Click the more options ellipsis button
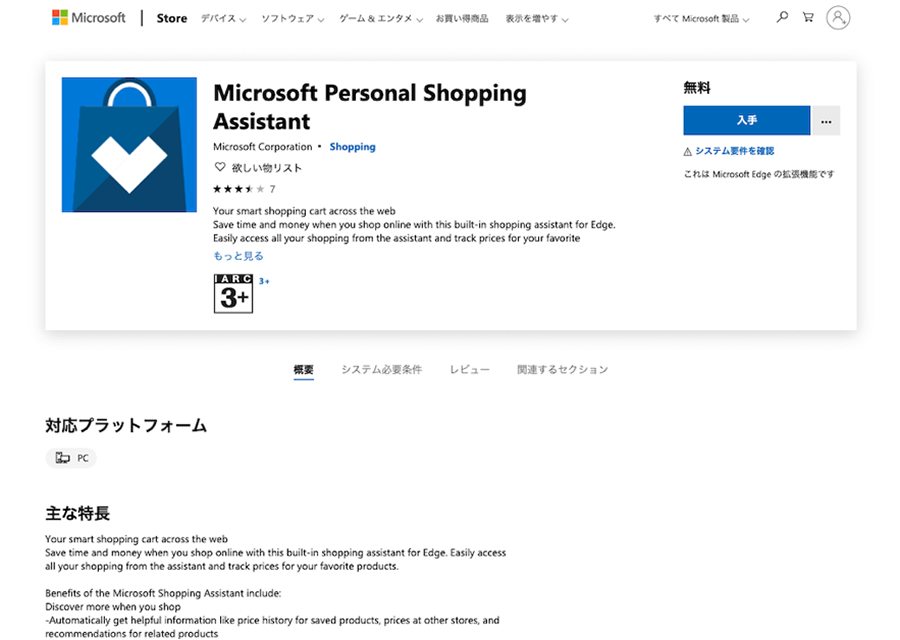This screenshot has height=640, width=900. pyautogui.click(x=826, y=121)
